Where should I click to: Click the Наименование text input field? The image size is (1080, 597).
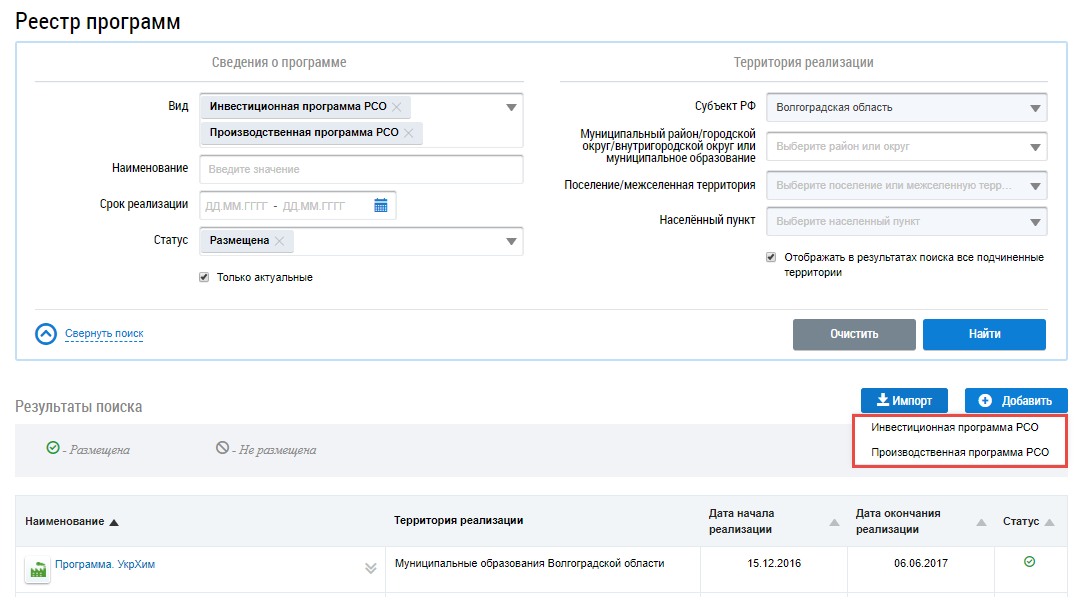point(361,169)
